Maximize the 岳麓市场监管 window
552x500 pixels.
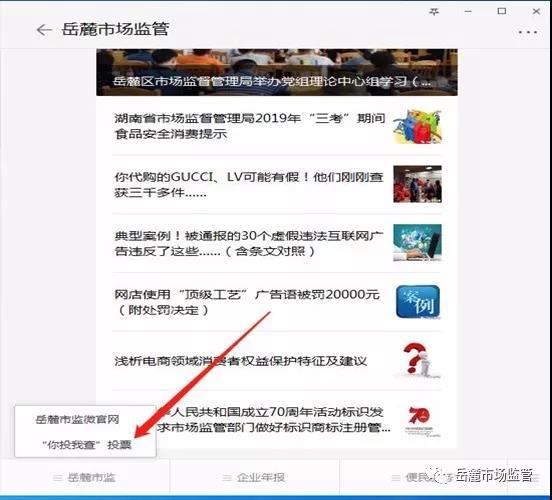(x=502, y=11)
